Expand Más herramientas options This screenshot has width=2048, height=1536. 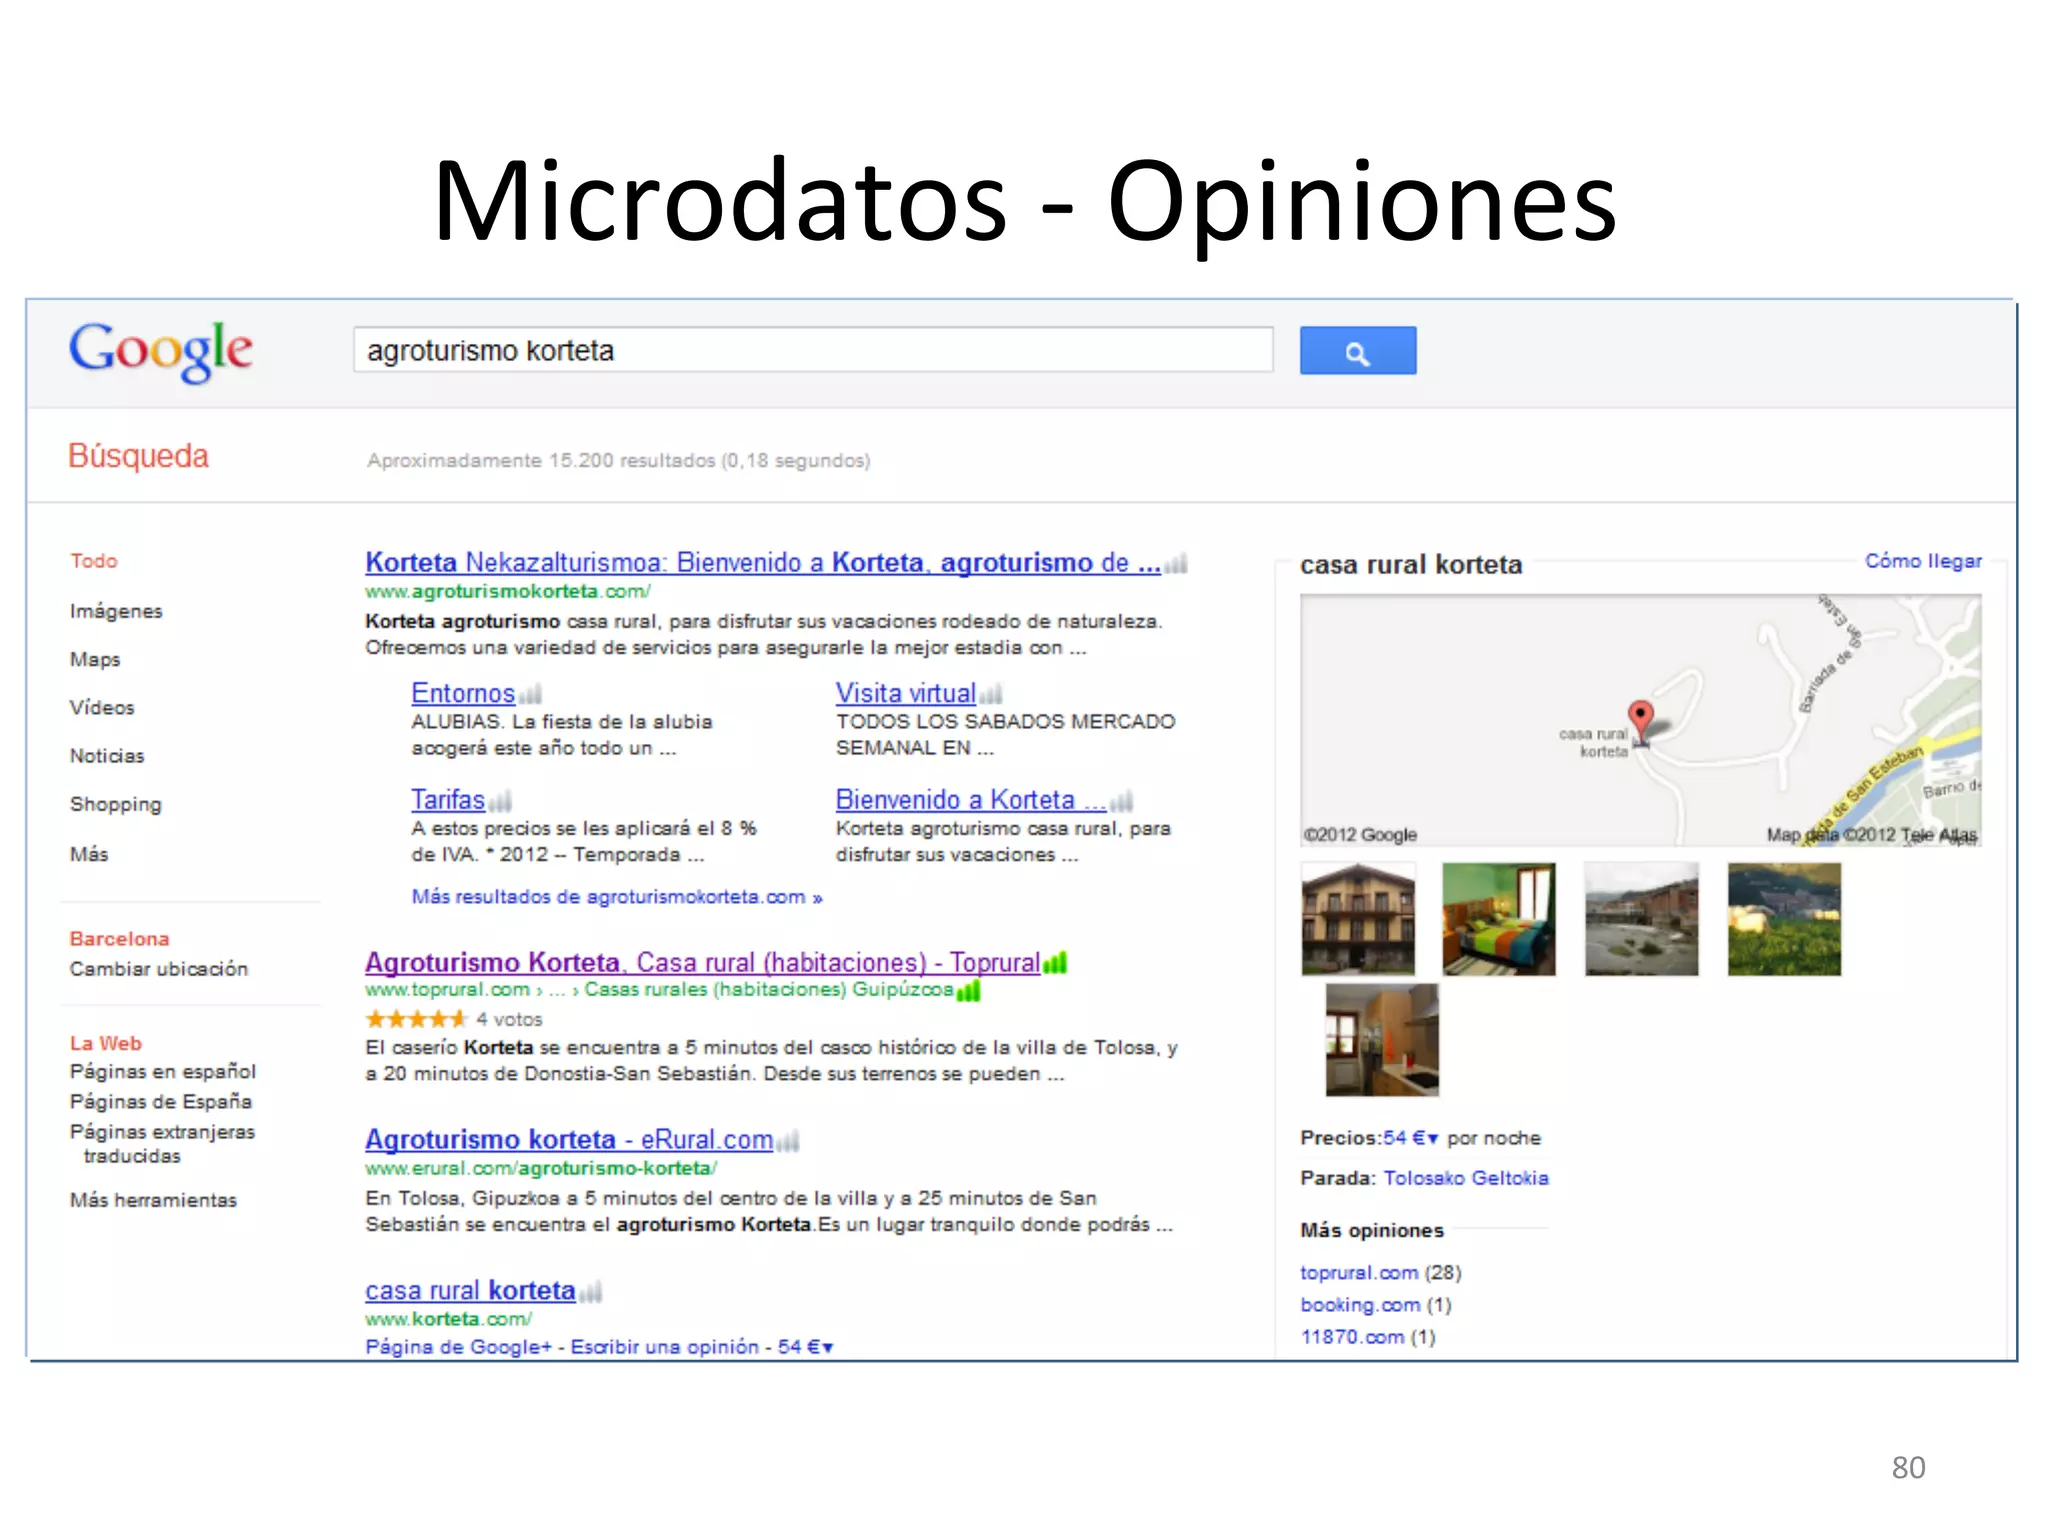tap(153, 1200)
